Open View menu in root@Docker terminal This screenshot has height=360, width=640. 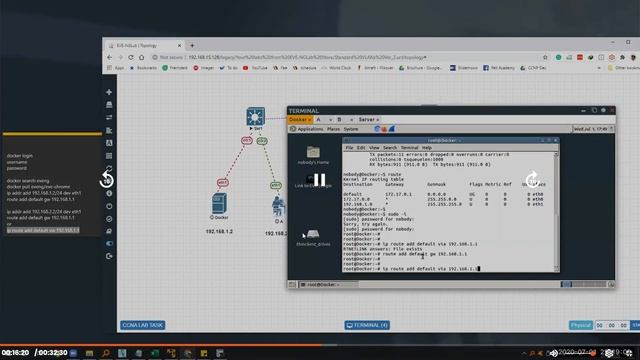(374, 148)
